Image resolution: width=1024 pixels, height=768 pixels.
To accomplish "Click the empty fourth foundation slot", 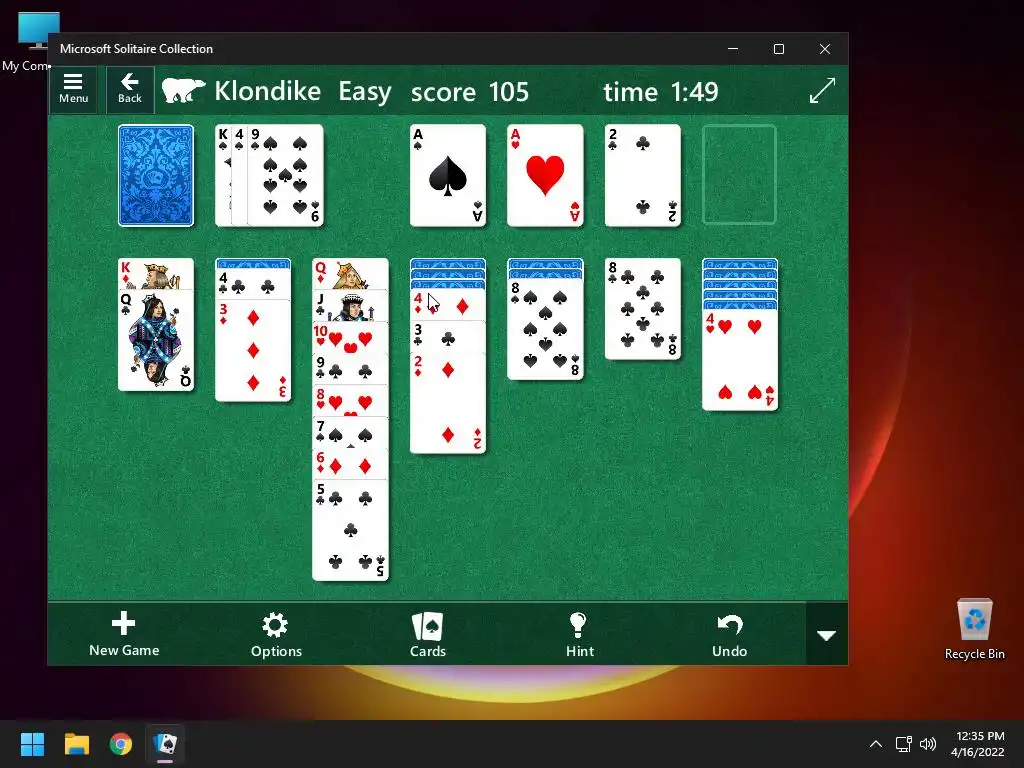I will pyautogui.click(x=739, y=176).
